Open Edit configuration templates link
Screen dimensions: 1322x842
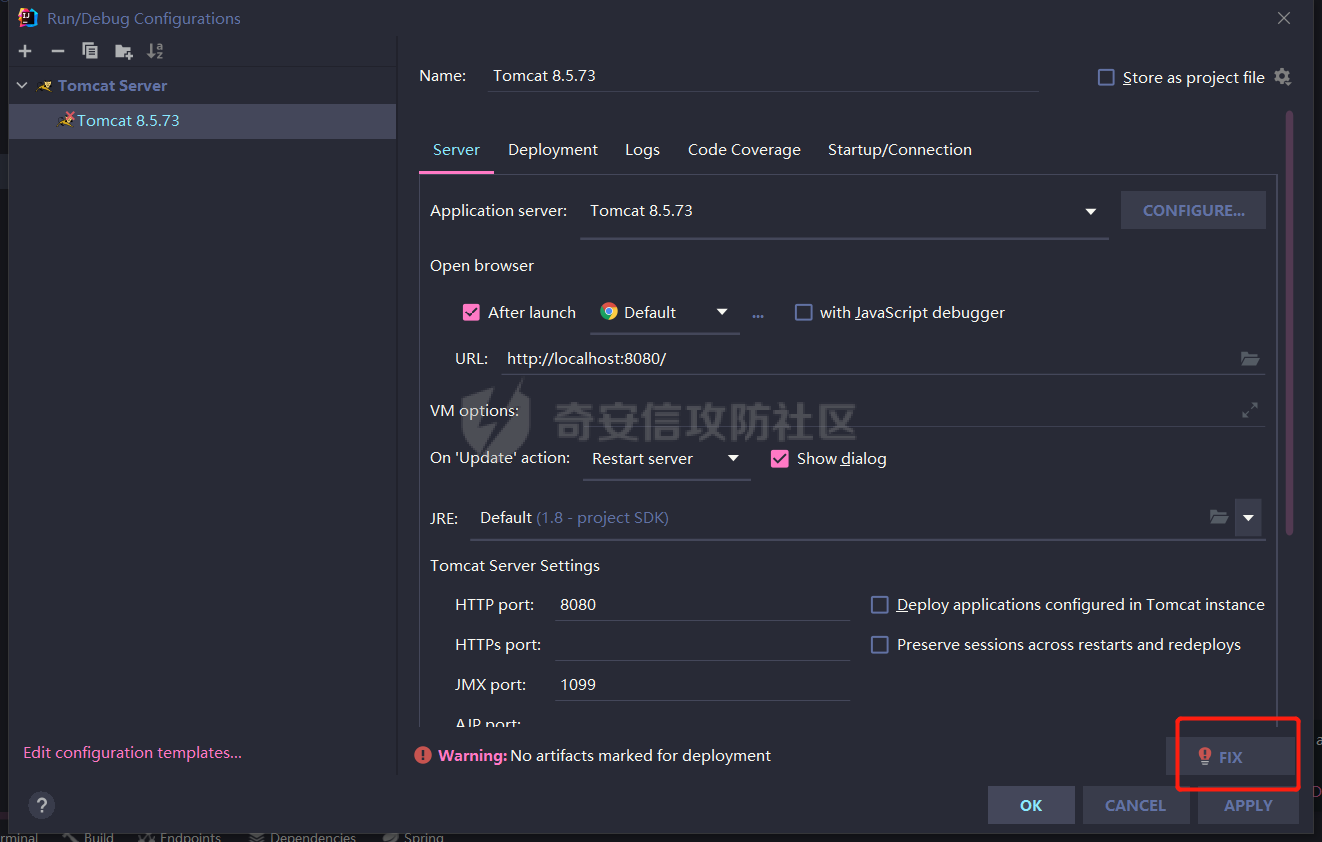pyautogui.click(x=132, y=752)
